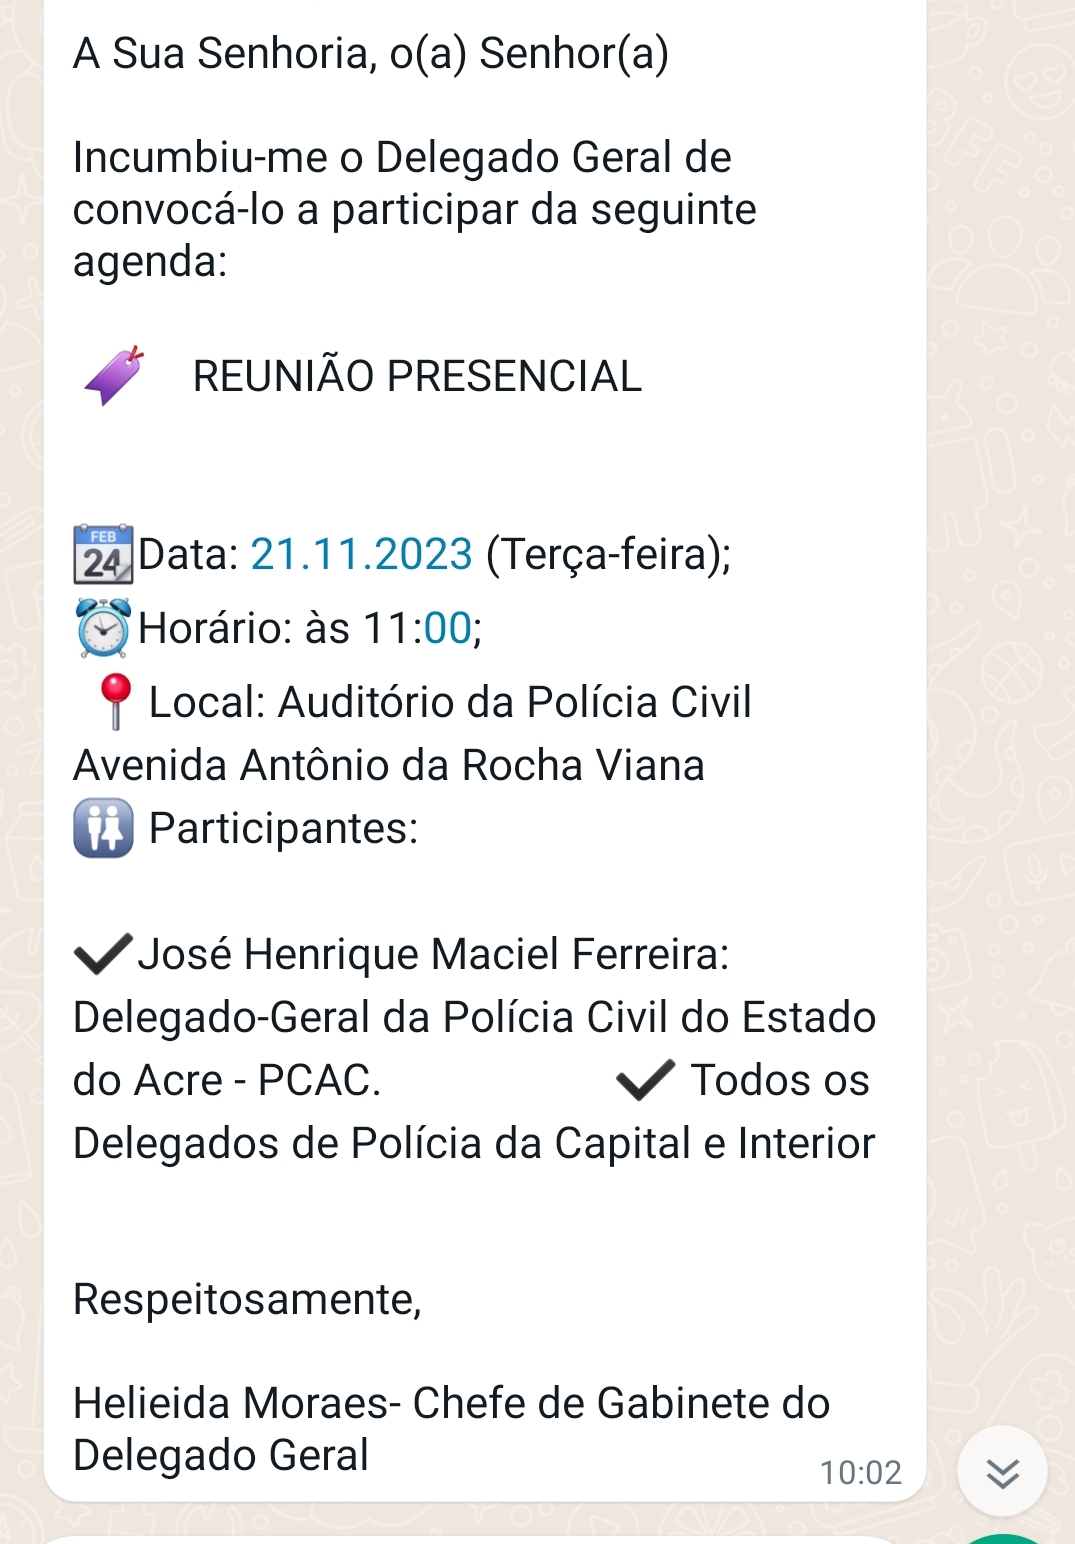Tap the red pushpin emoji before Local
Screen dimensions: 1075x1544
(x=114, y=702)
